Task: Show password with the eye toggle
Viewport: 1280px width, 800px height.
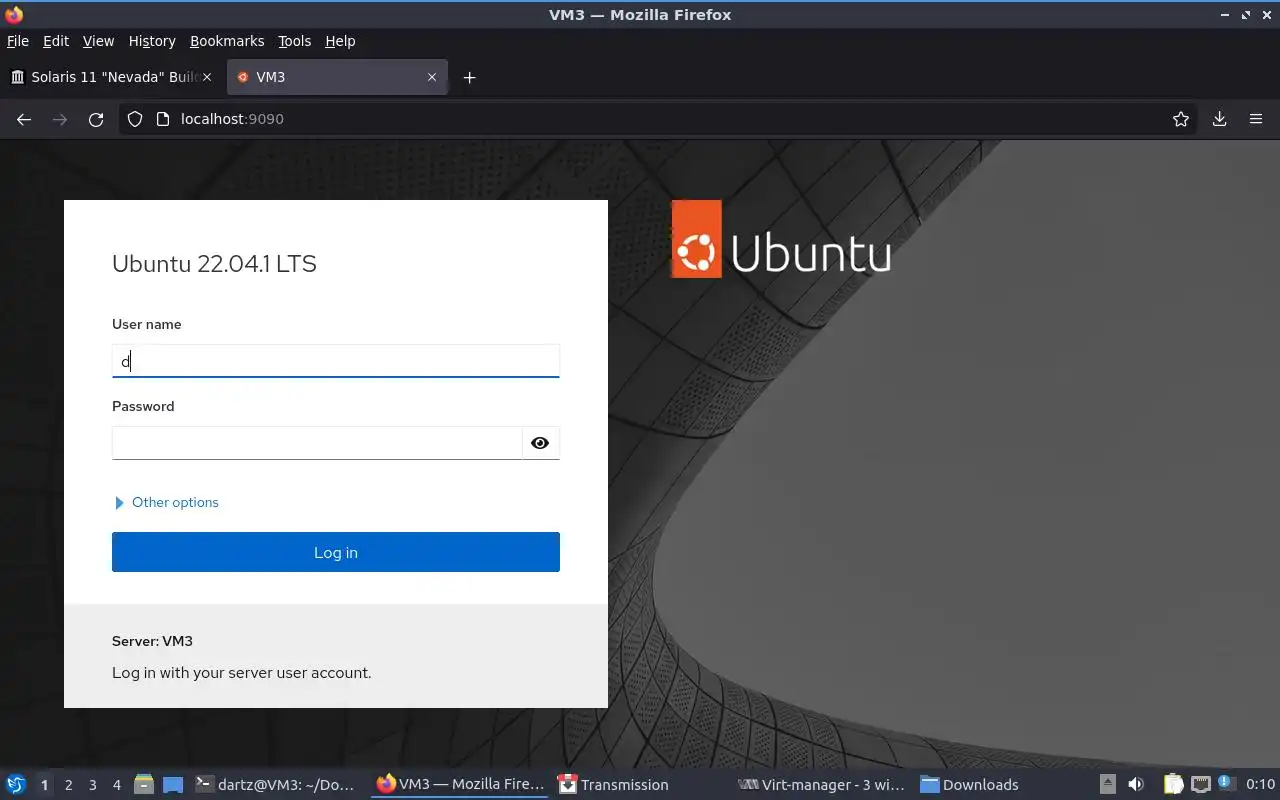Action: pos(540,443)
